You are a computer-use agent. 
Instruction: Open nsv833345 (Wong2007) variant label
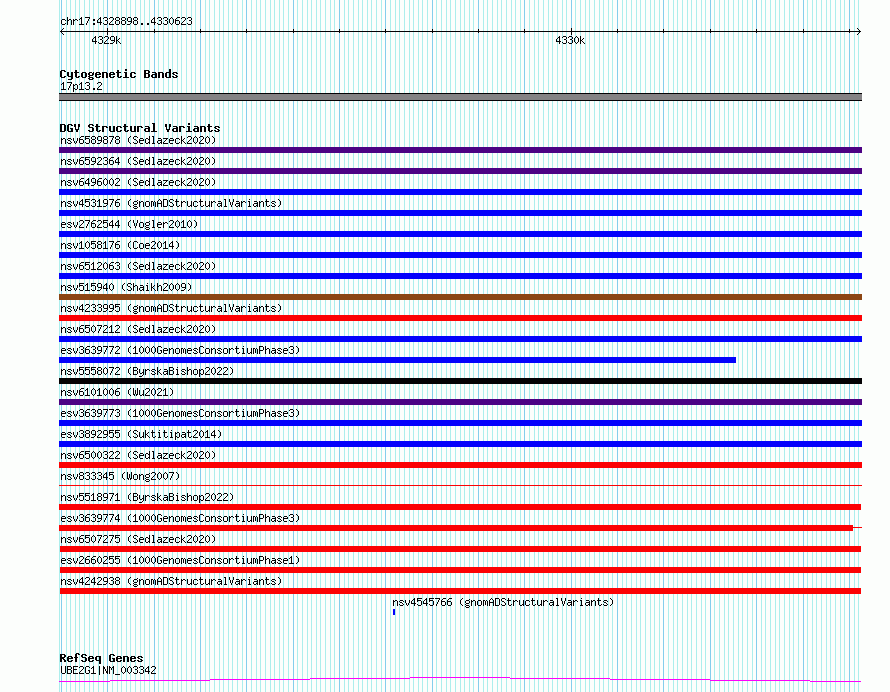[120, 476]
